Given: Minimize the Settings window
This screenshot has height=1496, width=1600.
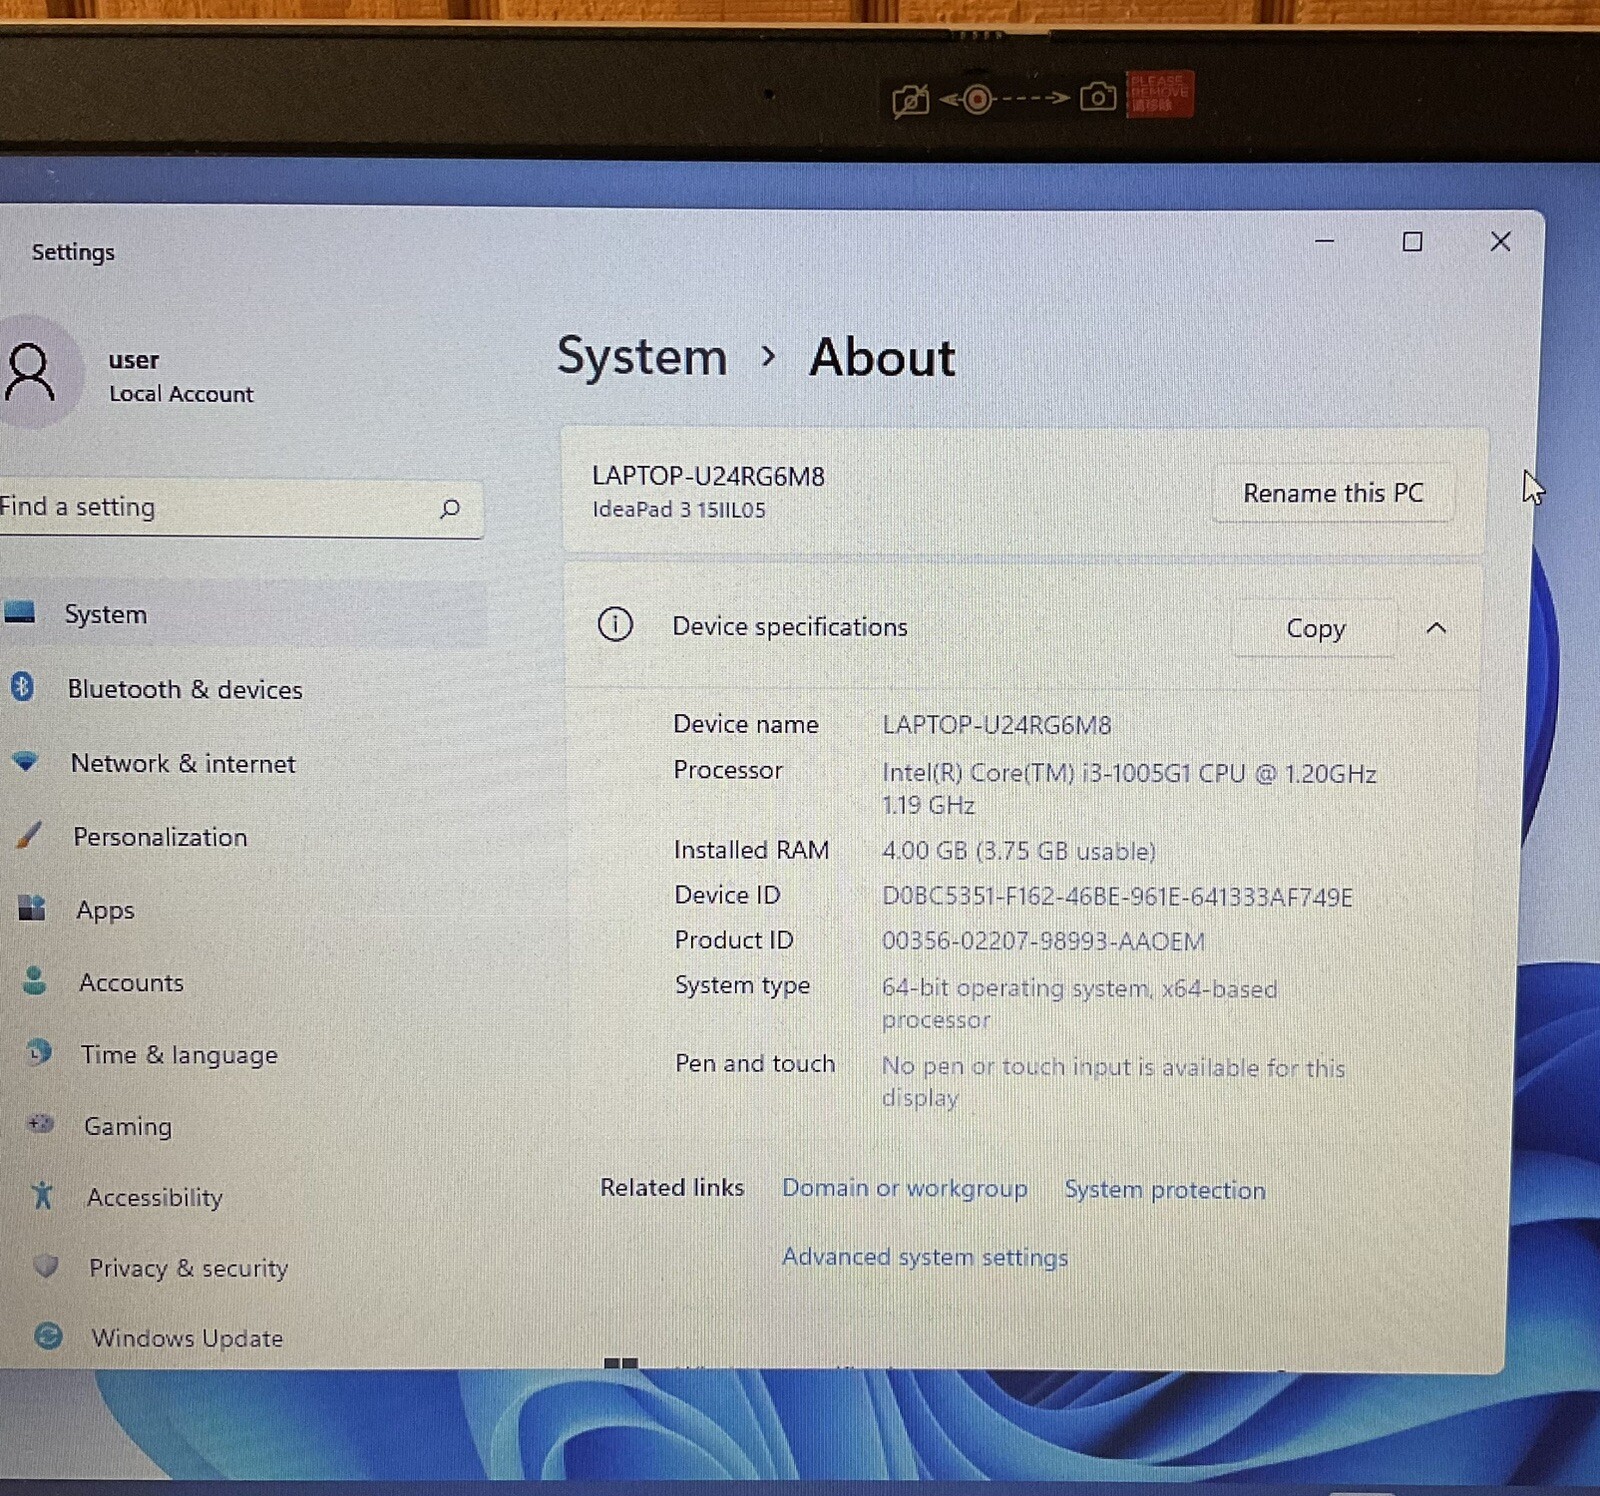Looking at the screenshot, I should point(1324,241).
